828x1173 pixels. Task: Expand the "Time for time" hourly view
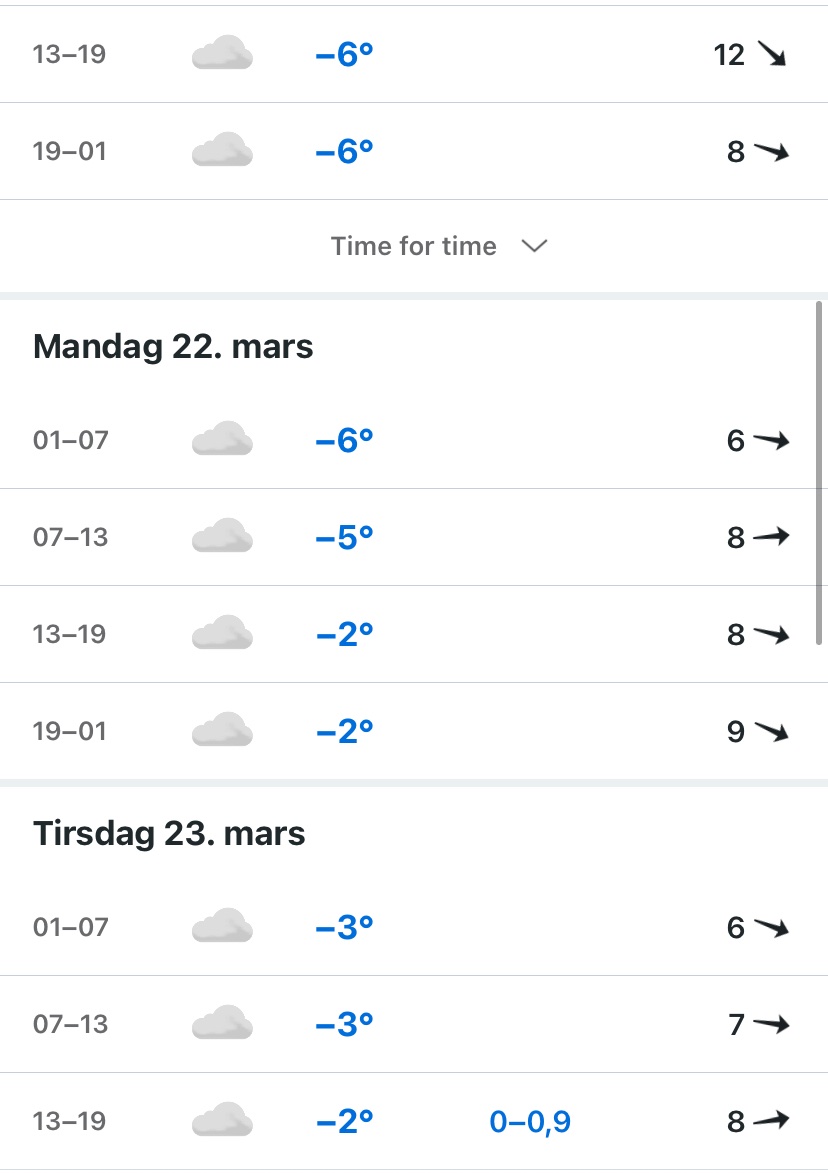pyautogui.click(x=414, y=246)
